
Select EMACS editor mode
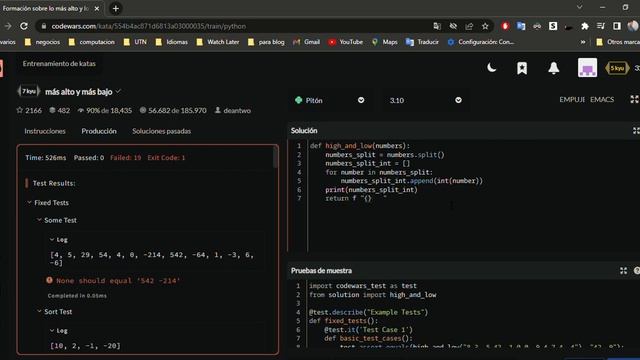pos(602,100)
